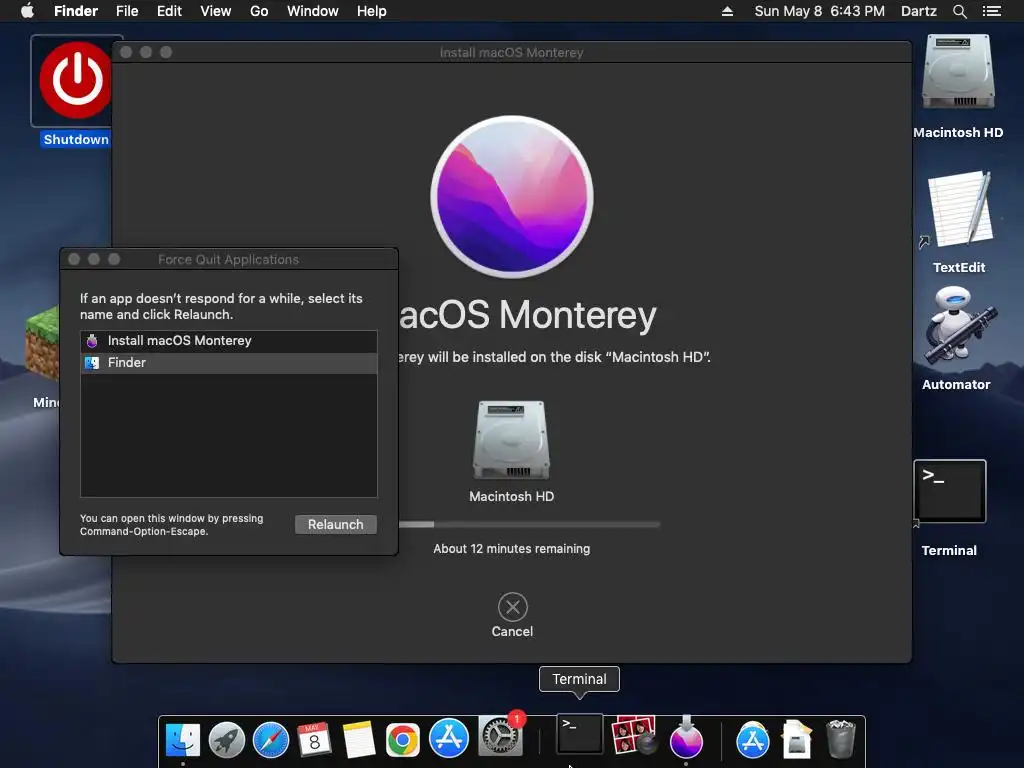Click the Force Quit Applications title bar

(229, 259)
